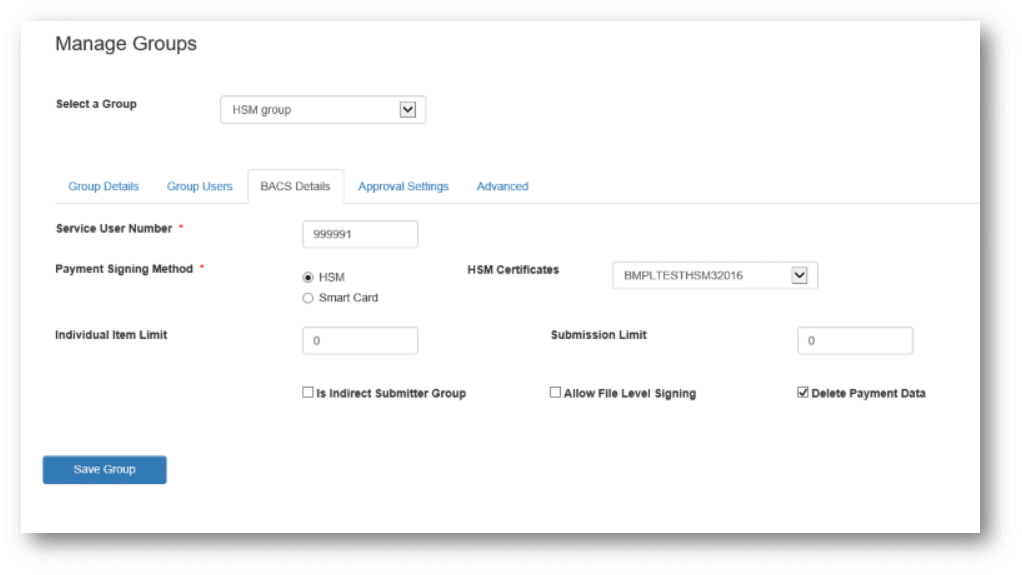Choose Smart Card signing method
Screen dimensions: 1022x575
tap(308, 298)
